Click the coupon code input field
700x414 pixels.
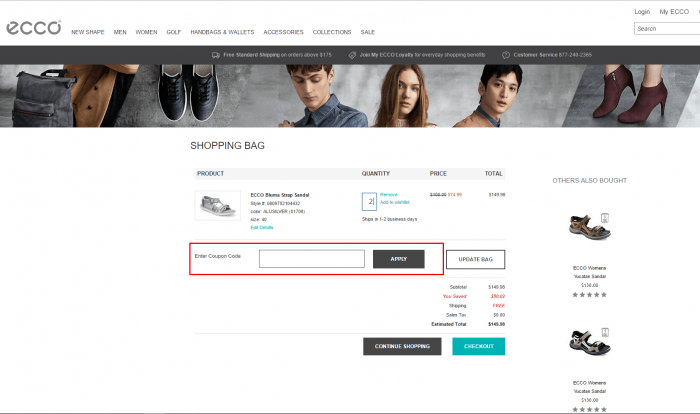[x=312, y=259]
